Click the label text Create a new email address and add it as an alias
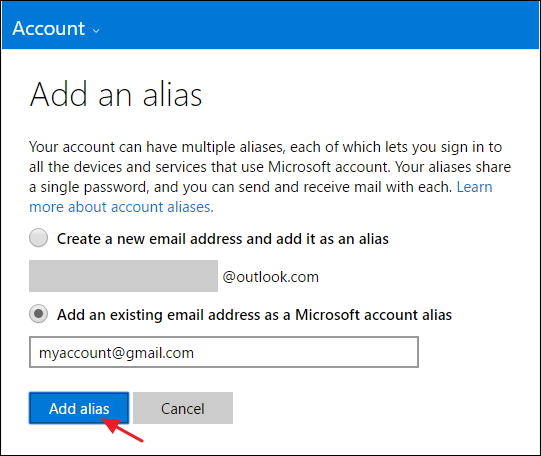Viewport: 541px width, 456px height. (x=223, y=239)
